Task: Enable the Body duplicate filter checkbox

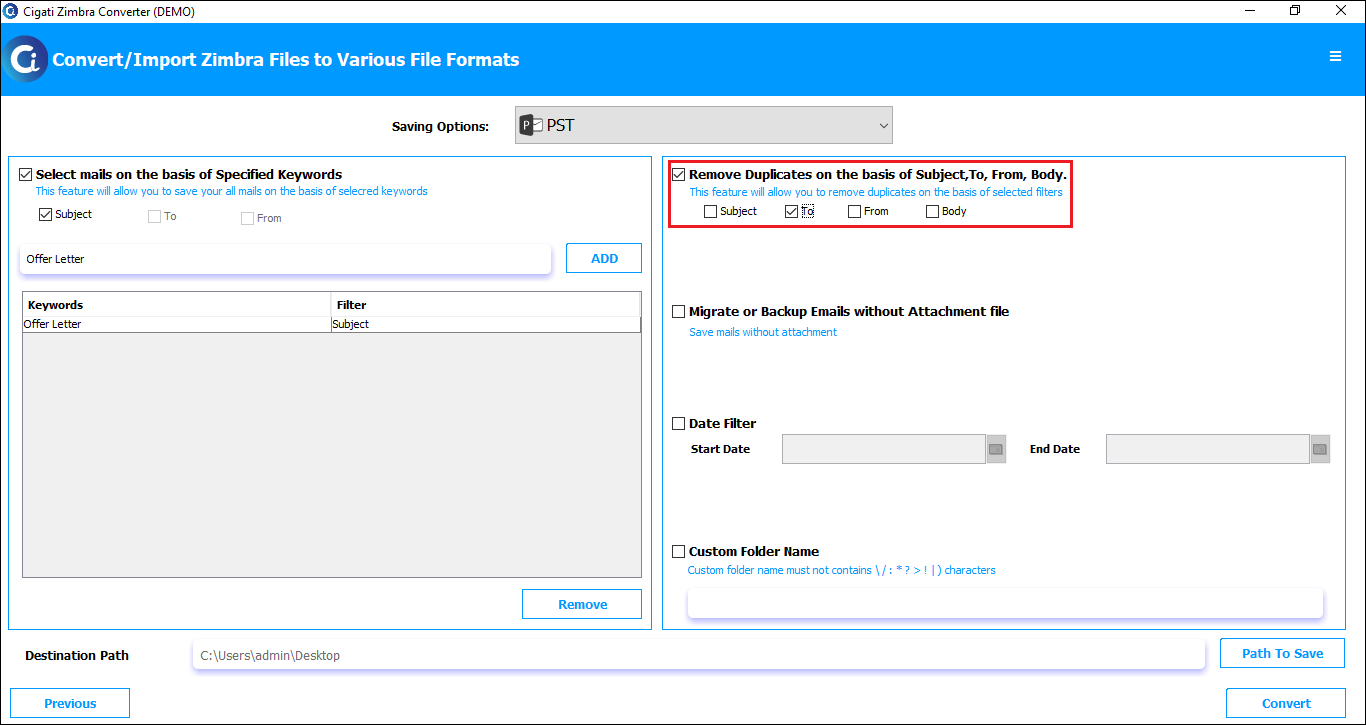Action: point(932,211)
